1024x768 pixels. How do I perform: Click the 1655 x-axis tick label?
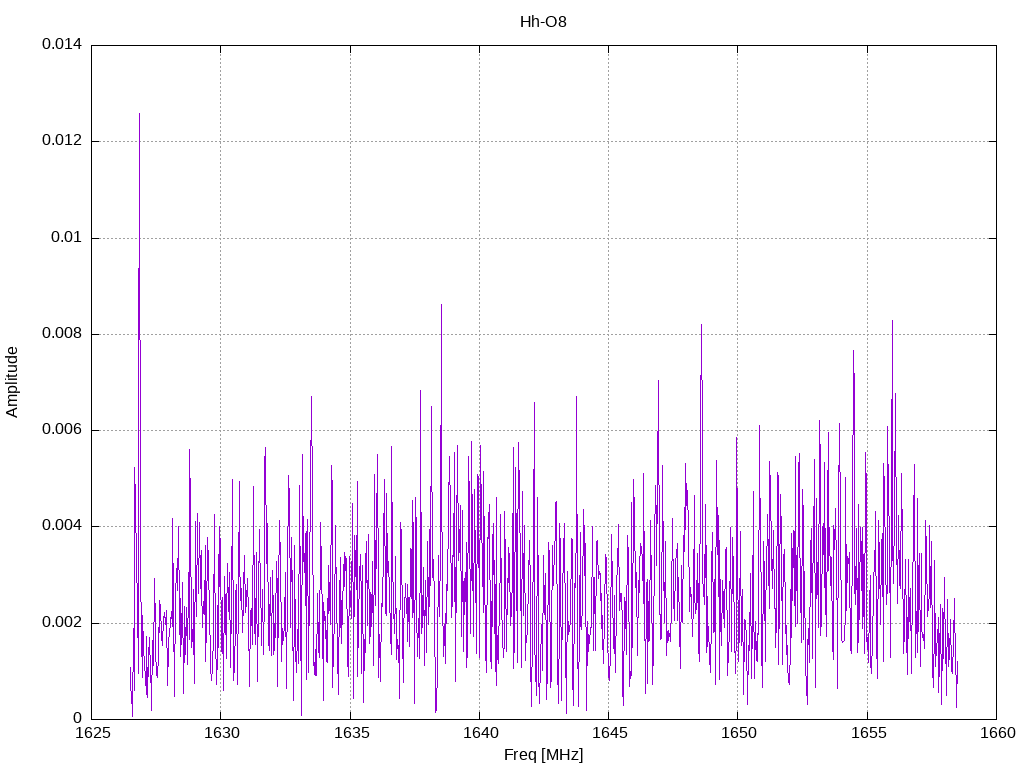[867, 733]
